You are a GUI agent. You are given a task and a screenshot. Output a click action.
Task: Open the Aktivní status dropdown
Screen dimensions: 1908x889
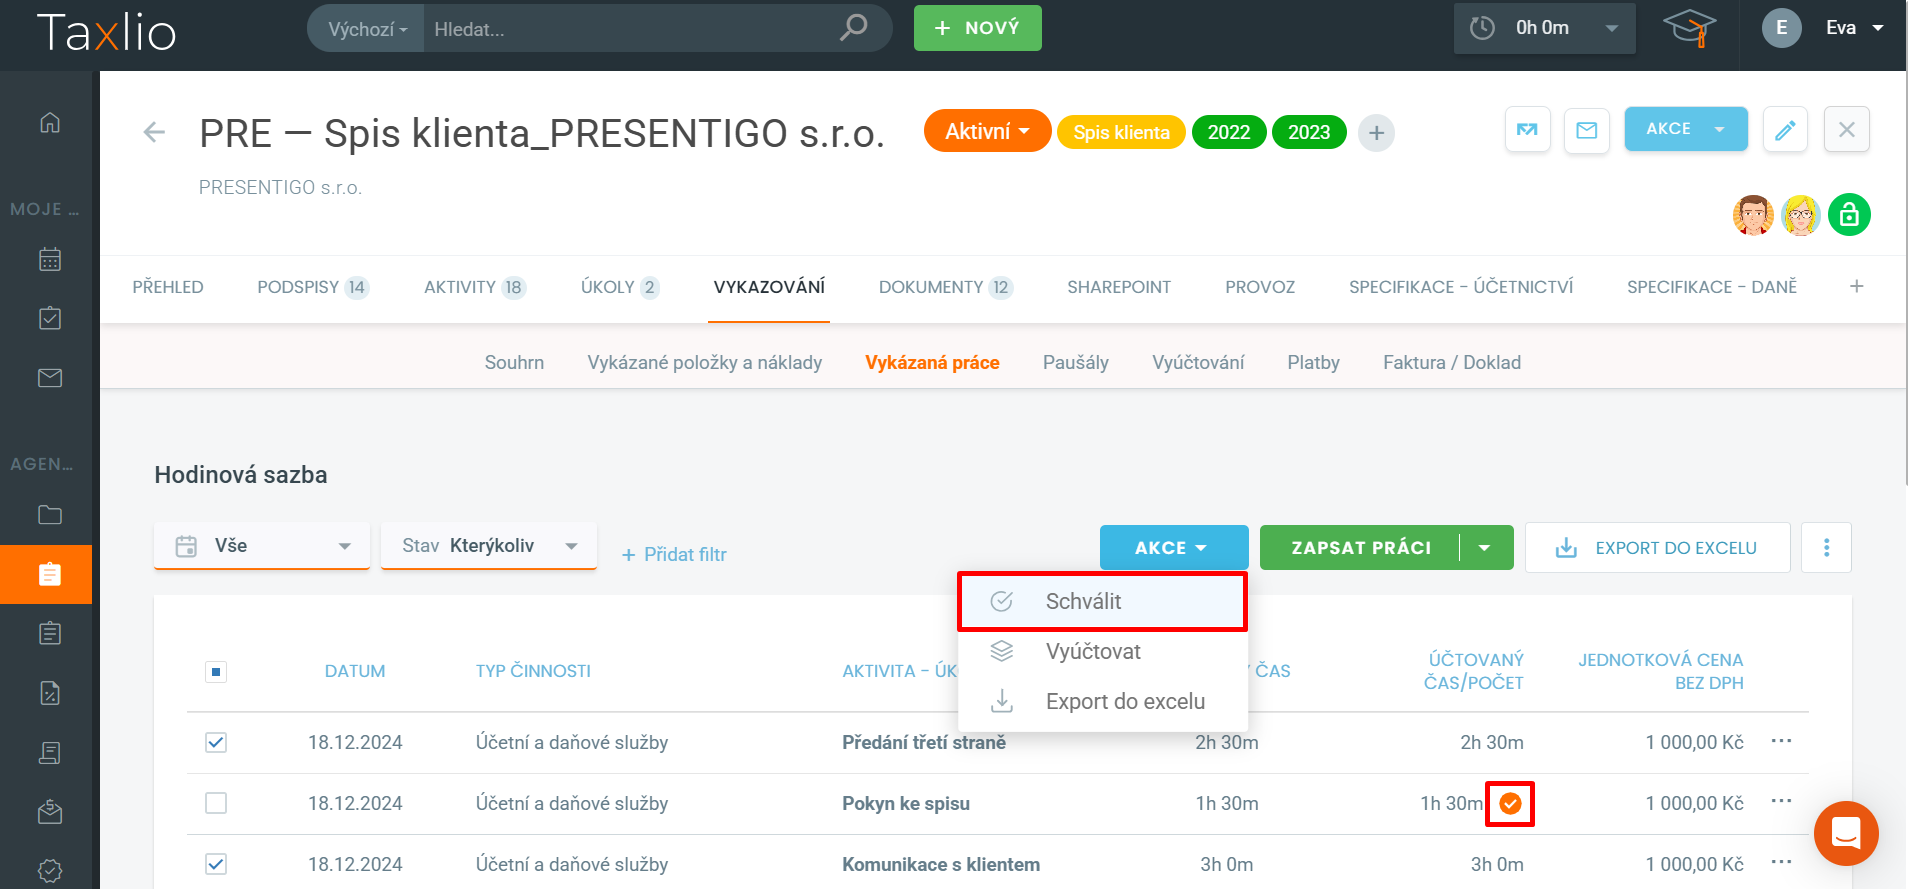(x=987, y=131)
